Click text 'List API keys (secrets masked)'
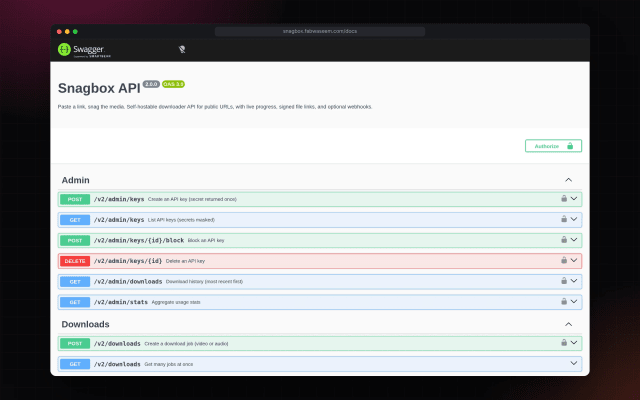This screenshot has width=640, height=400. pyautogui.click(x=181, y=220)
